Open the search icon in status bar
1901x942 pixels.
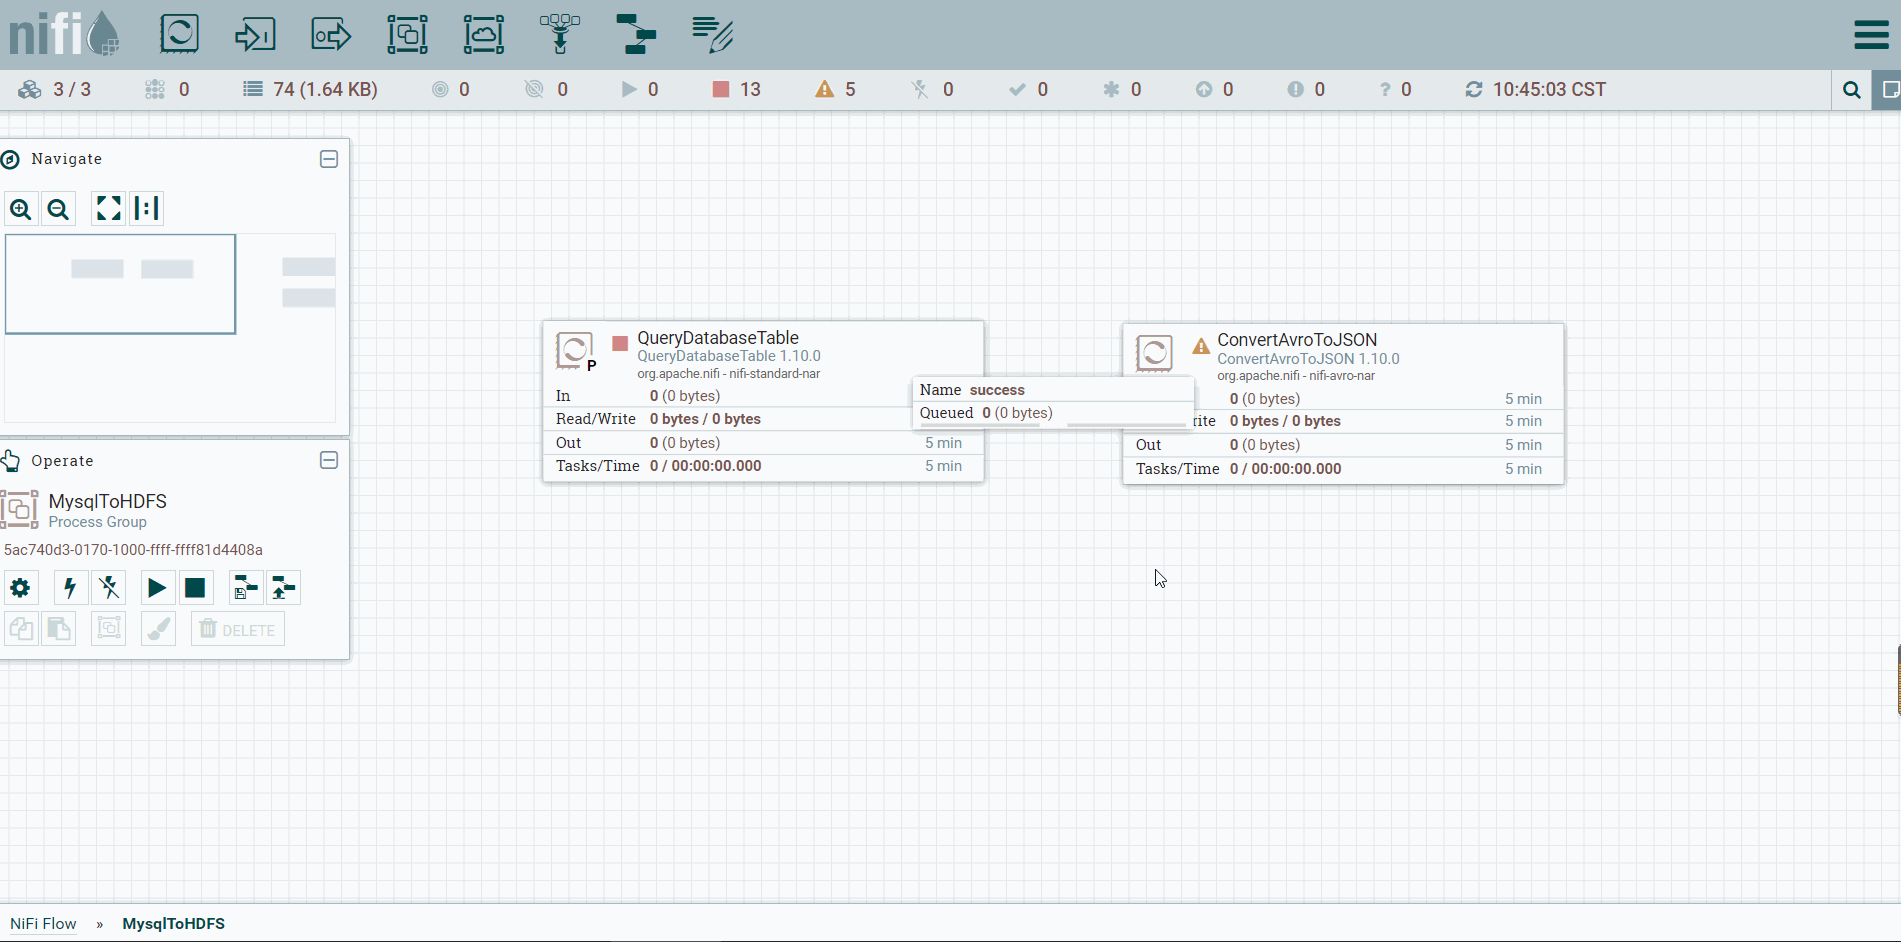coord(1852,90)
